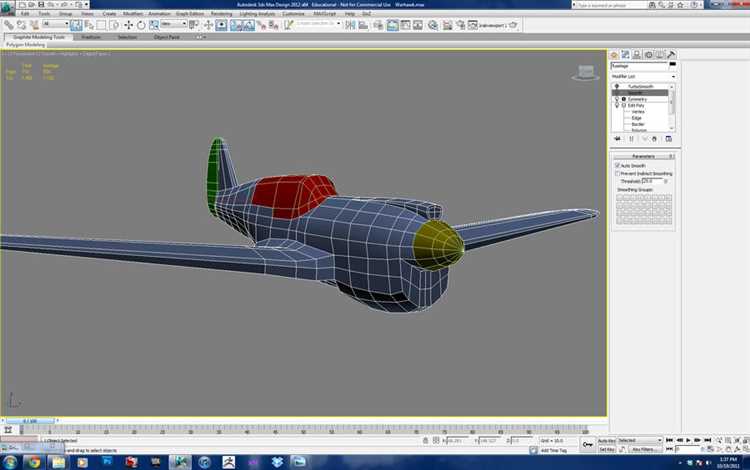Activate the Select Object tool
This screenshot has width=750, height=470.
coord(76,25)
